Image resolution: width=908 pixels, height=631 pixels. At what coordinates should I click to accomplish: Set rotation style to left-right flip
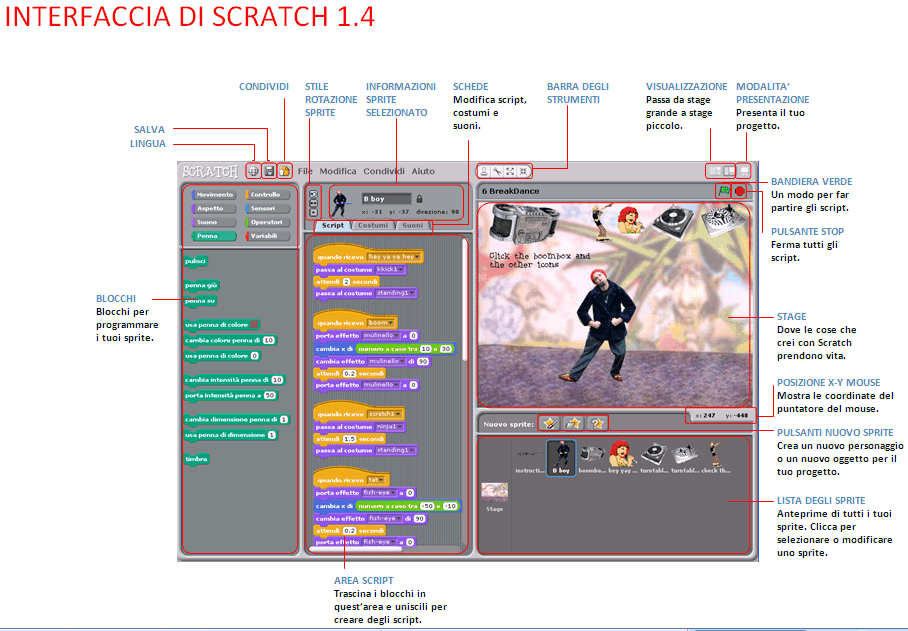click(x=313, y=203)
